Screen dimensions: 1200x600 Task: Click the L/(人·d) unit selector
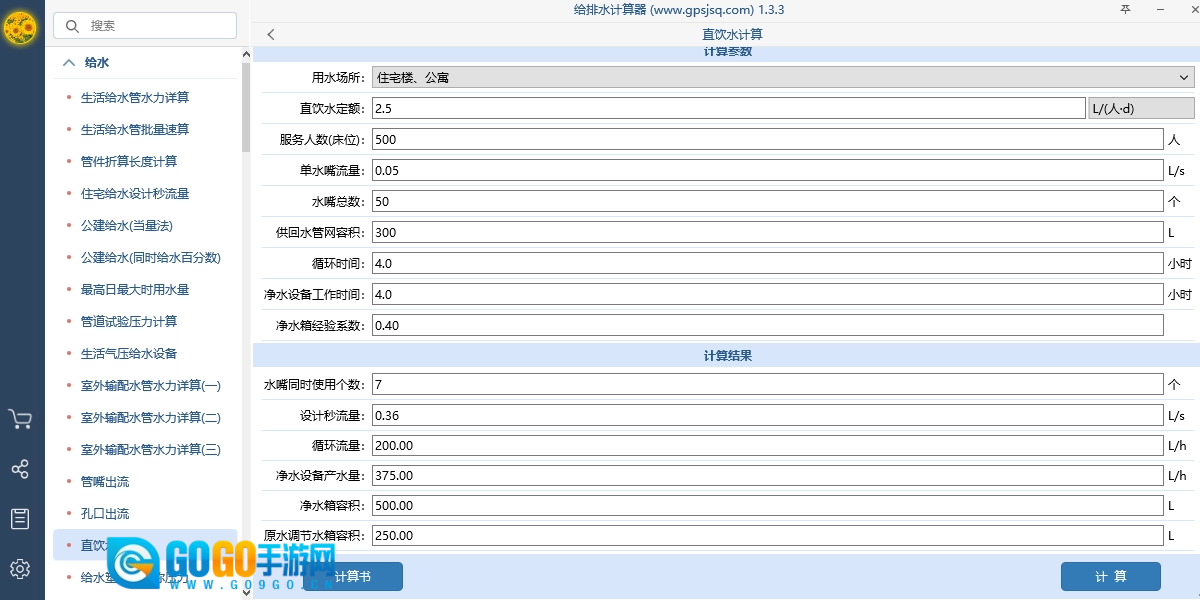[x=1140, y=109]
